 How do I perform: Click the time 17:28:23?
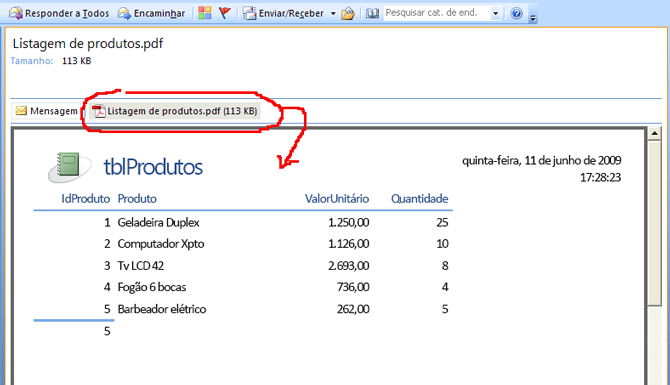pyautogui.click(x=600, y=177)
